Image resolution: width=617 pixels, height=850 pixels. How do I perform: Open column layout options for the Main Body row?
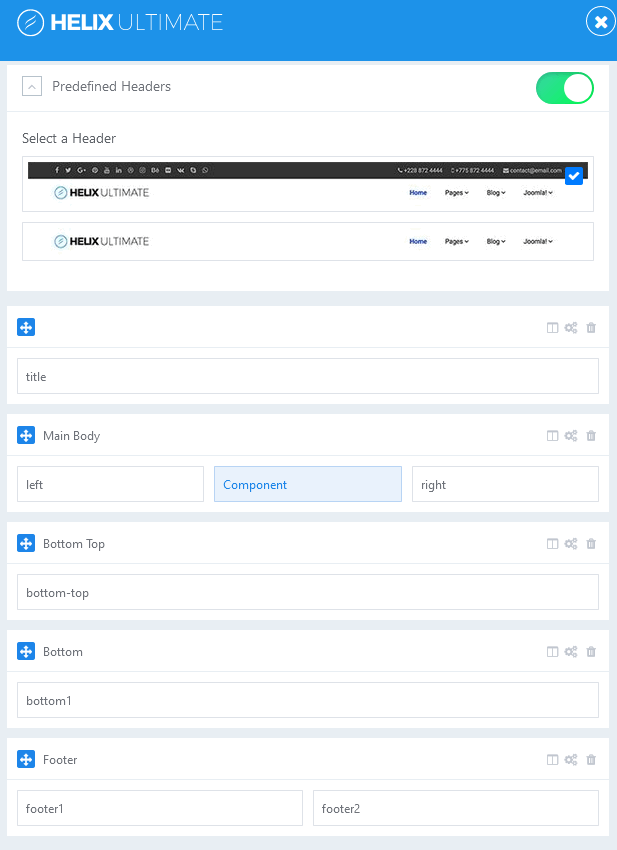[x=552, y=435]
